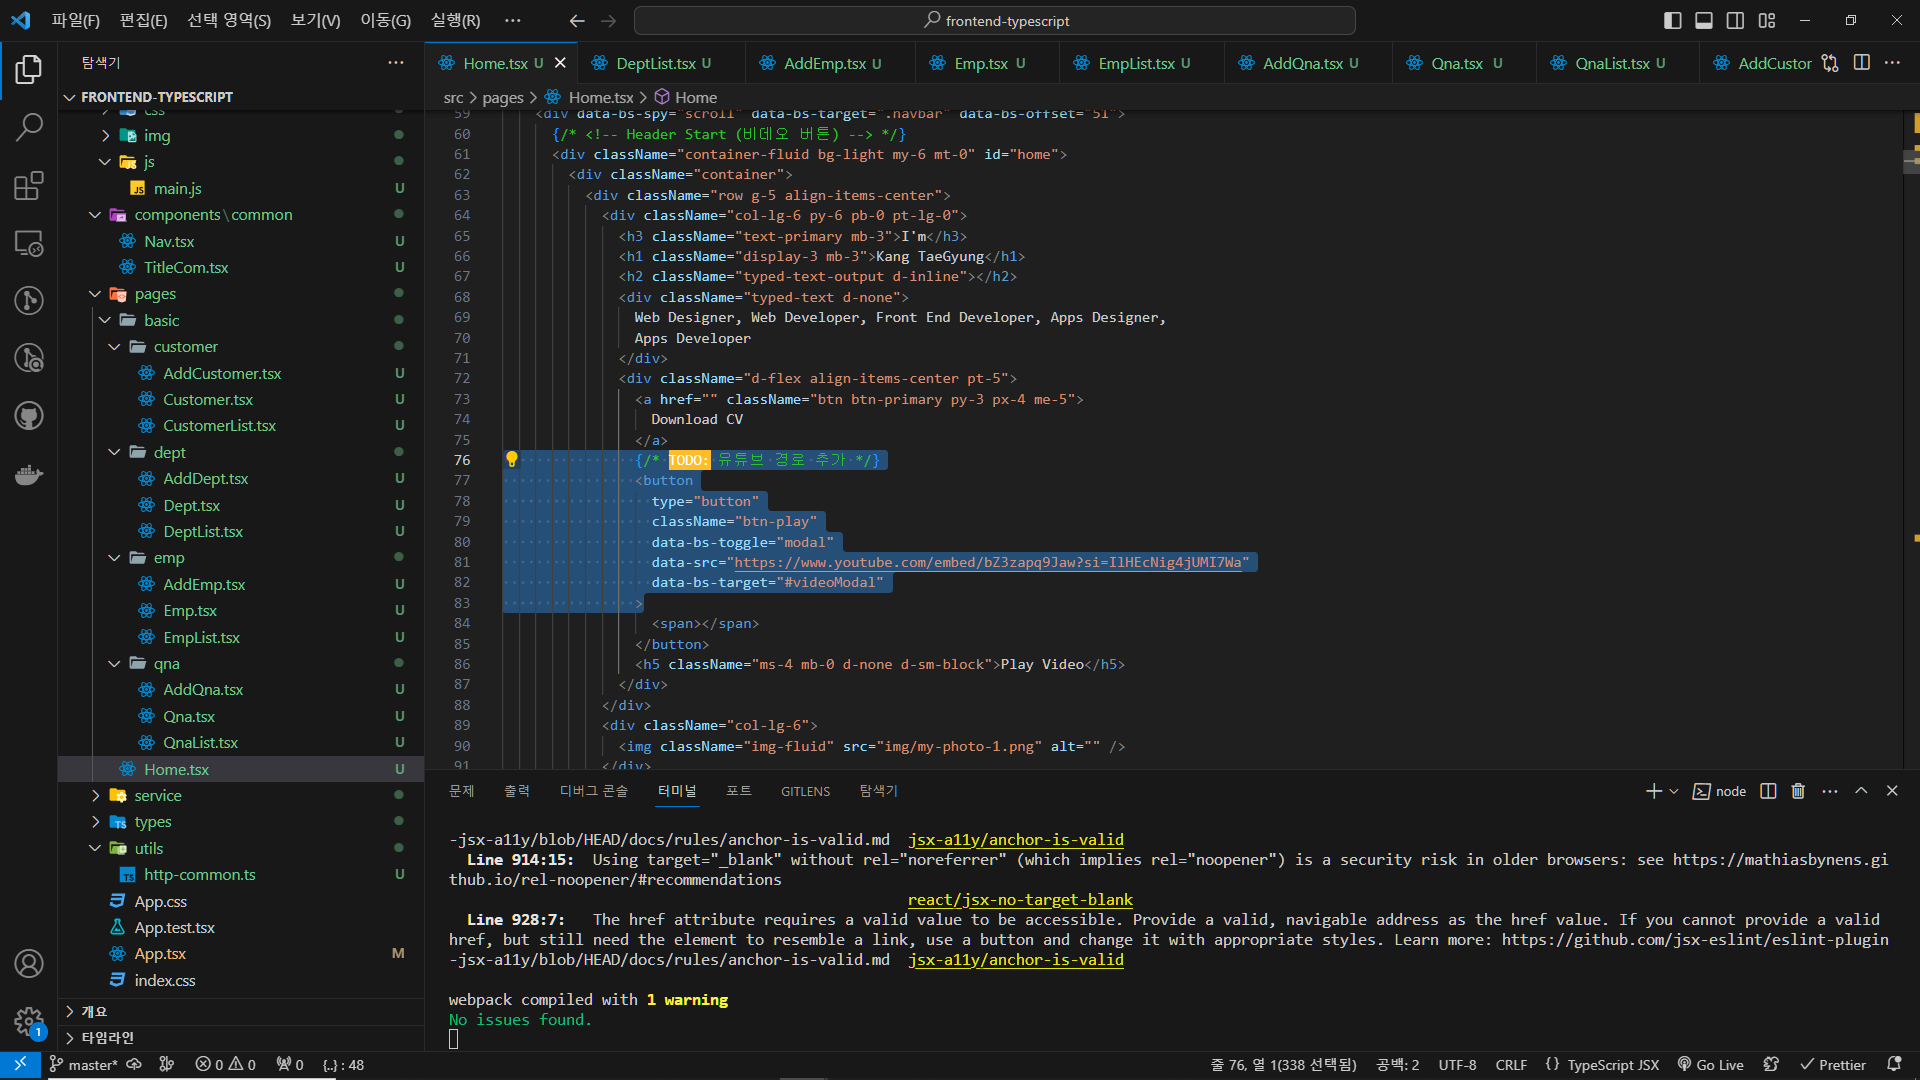Split the terminal panel

pos(1768,791)
